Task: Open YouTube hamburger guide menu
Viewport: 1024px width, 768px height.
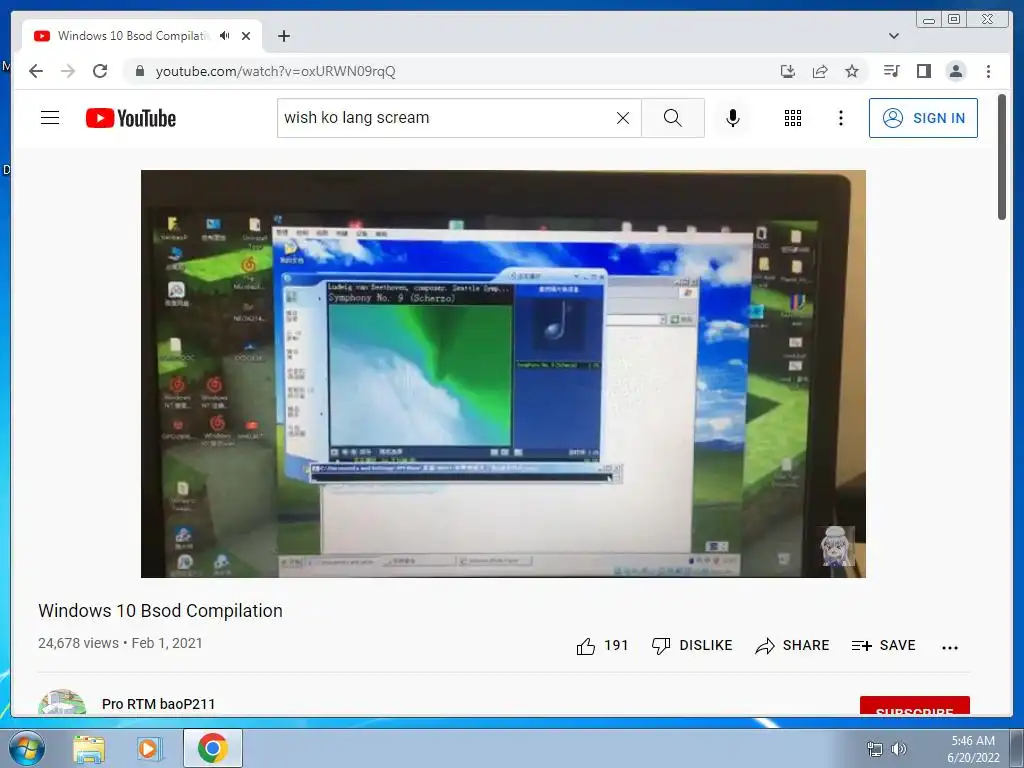Action: tap(50, 118)
